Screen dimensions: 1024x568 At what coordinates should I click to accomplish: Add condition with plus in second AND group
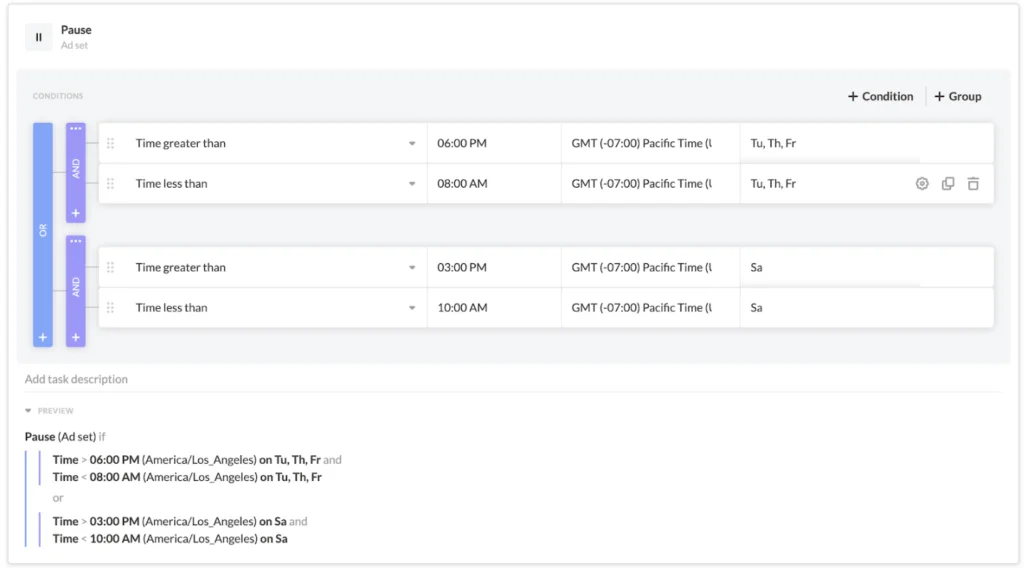click(76, 338)
